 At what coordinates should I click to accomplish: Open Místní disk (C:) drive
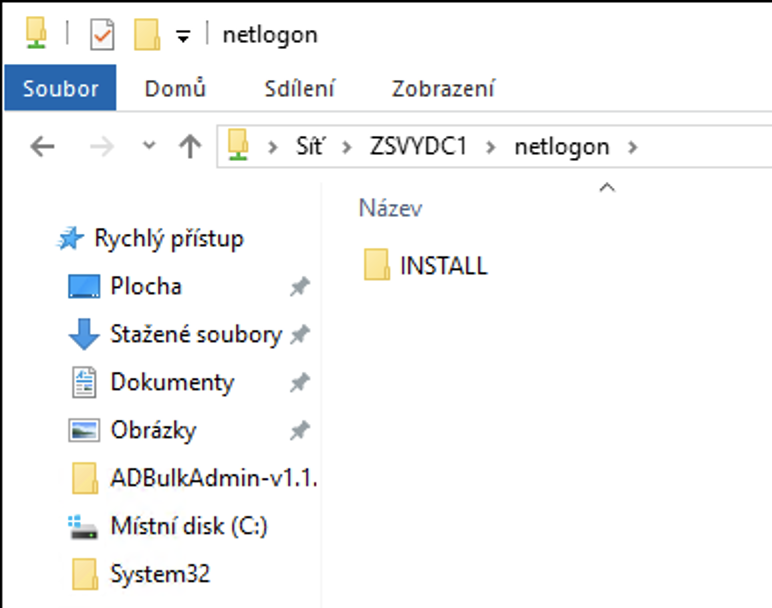point(188,526)
